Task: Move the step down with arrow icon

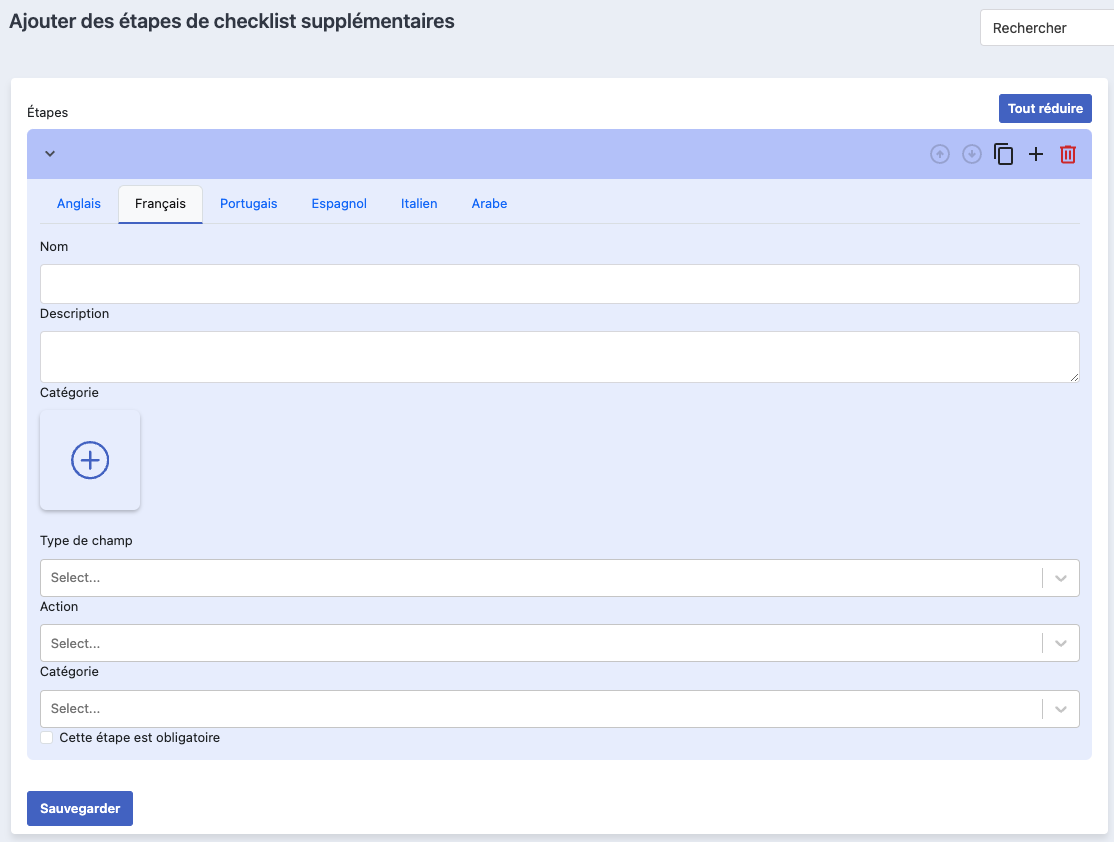Action: tap(971, 154)
